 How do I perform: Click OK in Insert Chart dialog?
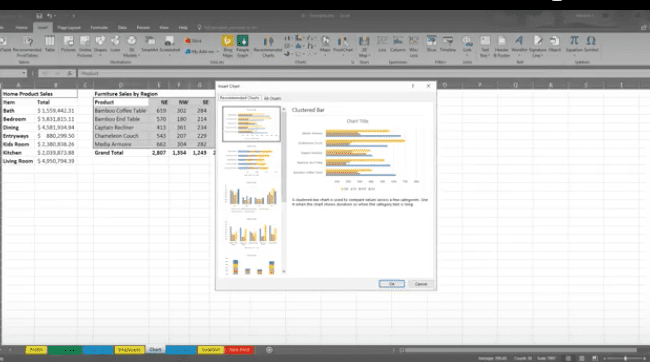pos(392,284)
